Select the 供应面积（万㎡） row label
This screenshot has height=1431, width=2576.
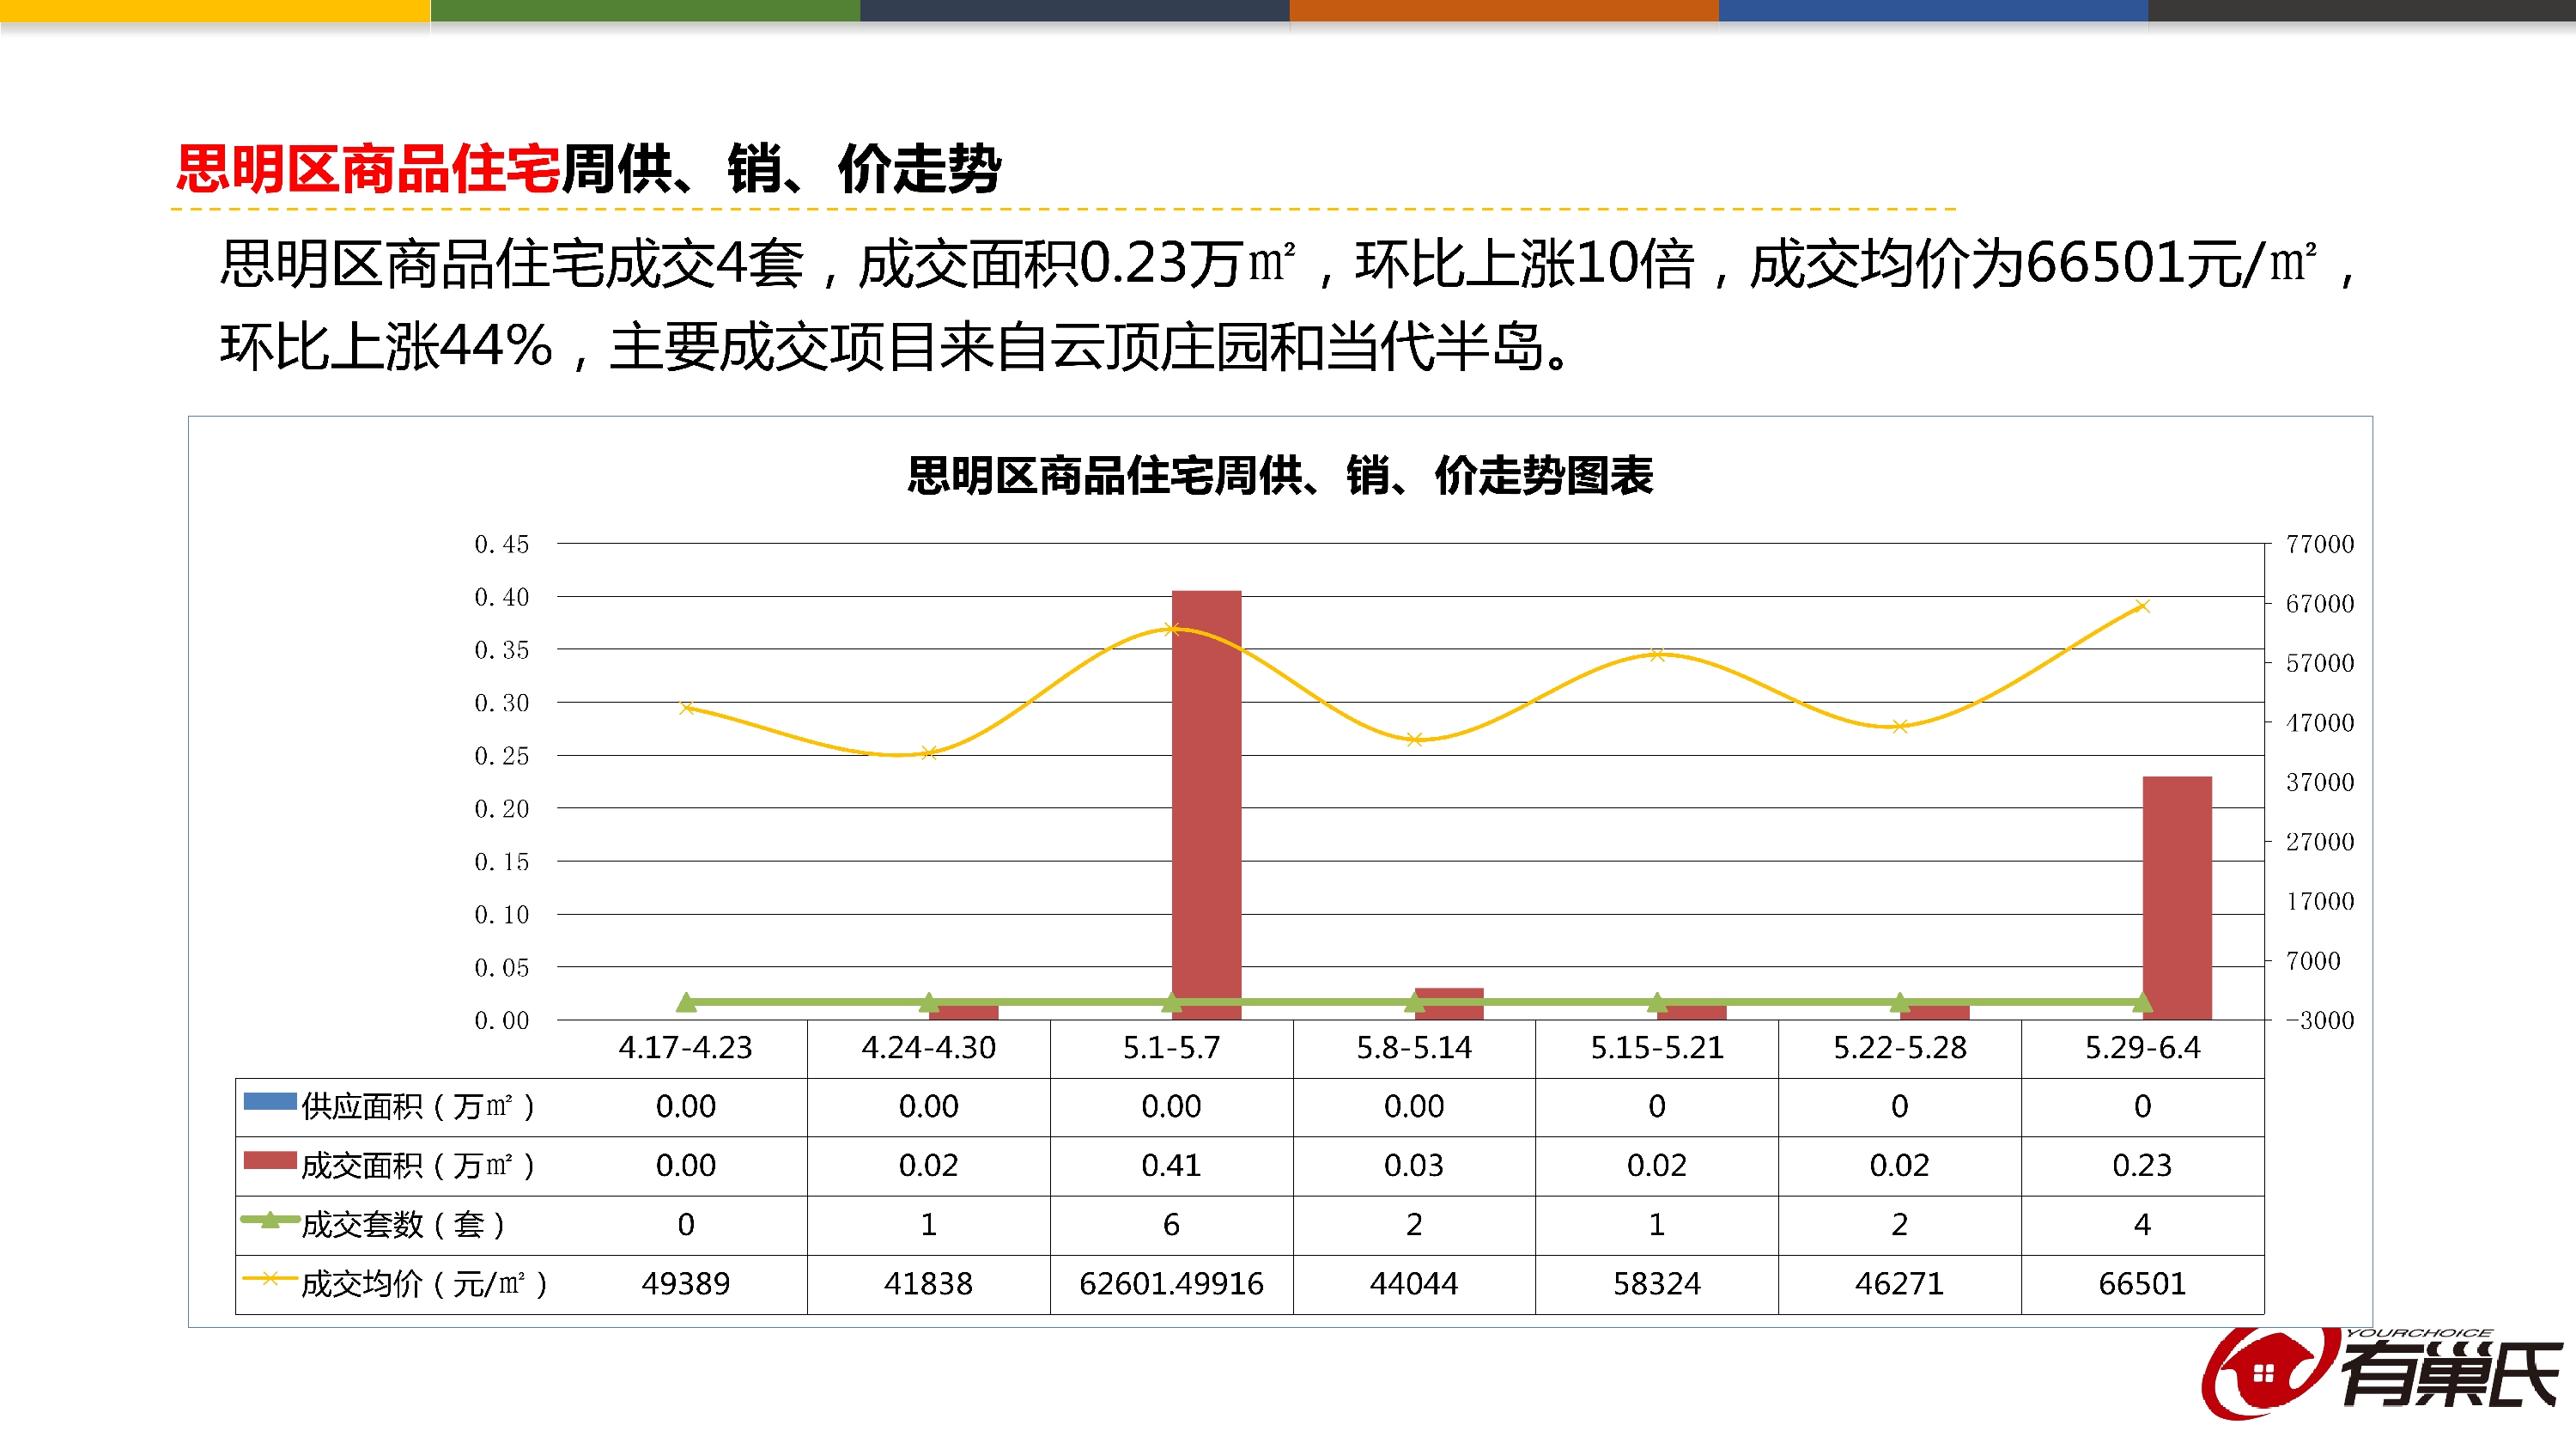point(418,1106)
